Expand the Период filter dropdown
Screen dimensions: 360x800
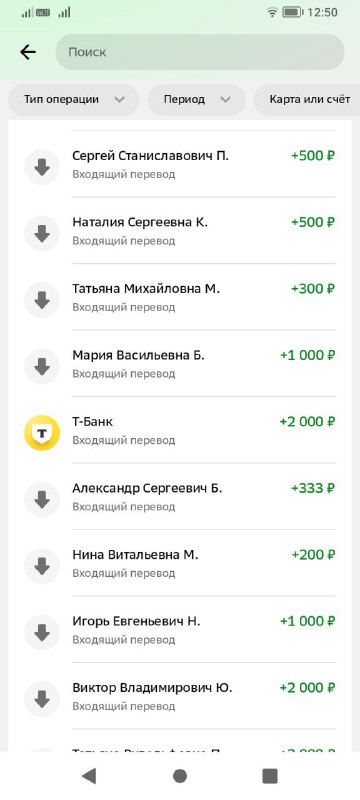pyautogui.click(x=196, y=99)
